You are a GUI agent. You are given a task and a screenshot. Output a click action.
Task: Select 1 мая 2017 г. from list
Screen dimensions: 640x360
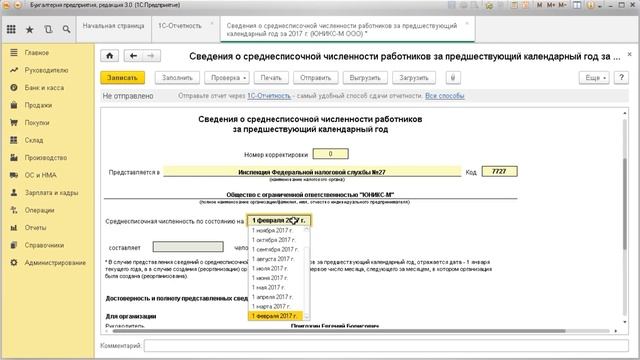point(276,287)
